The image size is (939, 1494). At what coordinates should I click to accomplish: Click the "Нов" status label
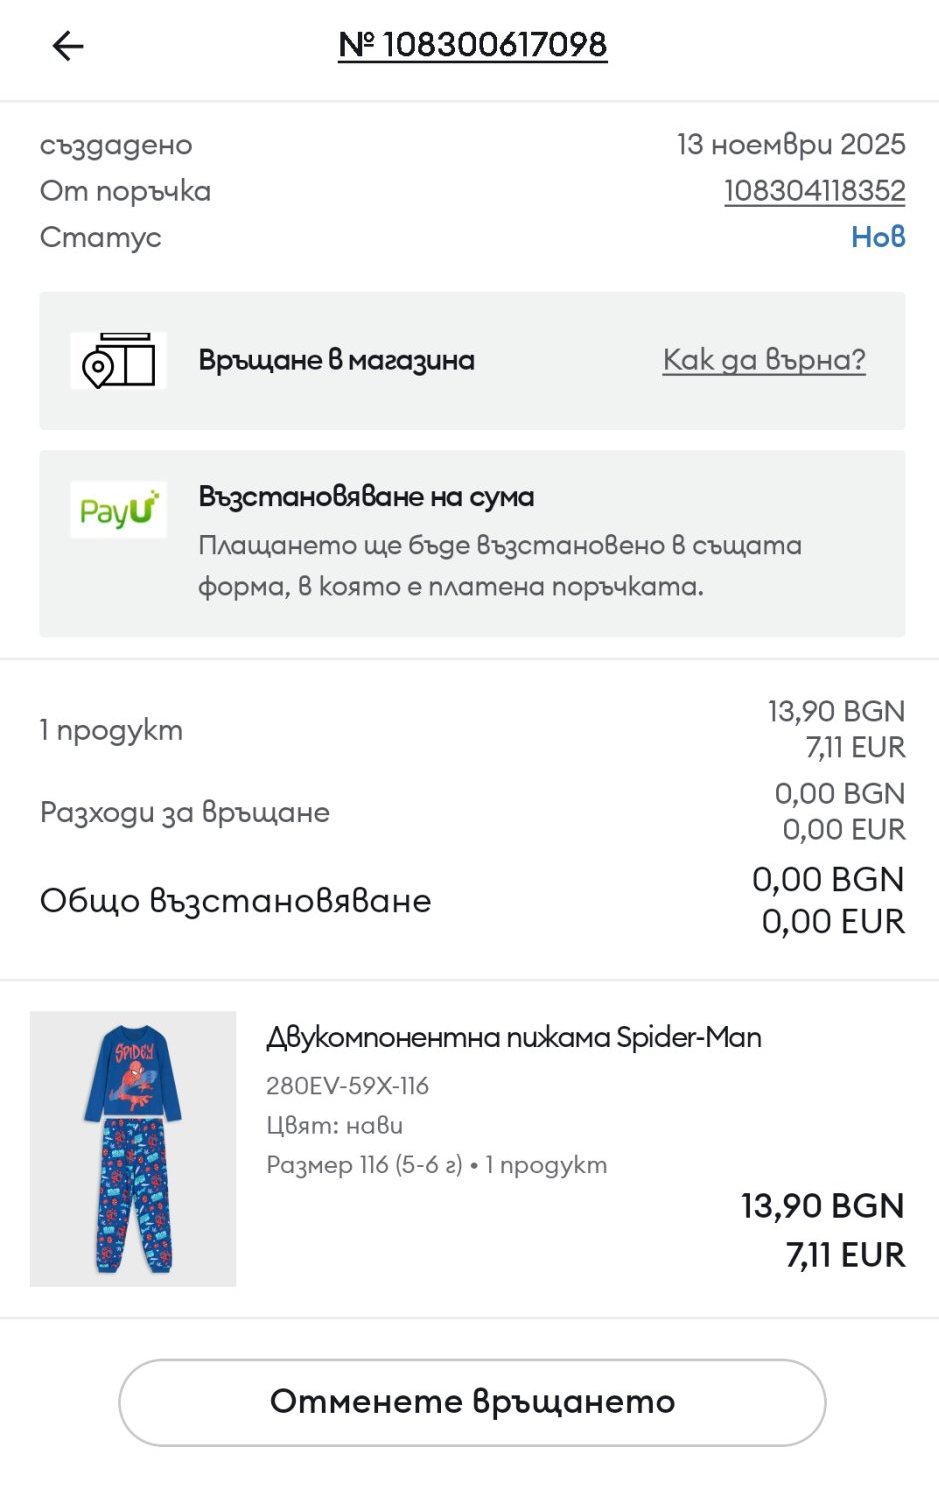878,237
